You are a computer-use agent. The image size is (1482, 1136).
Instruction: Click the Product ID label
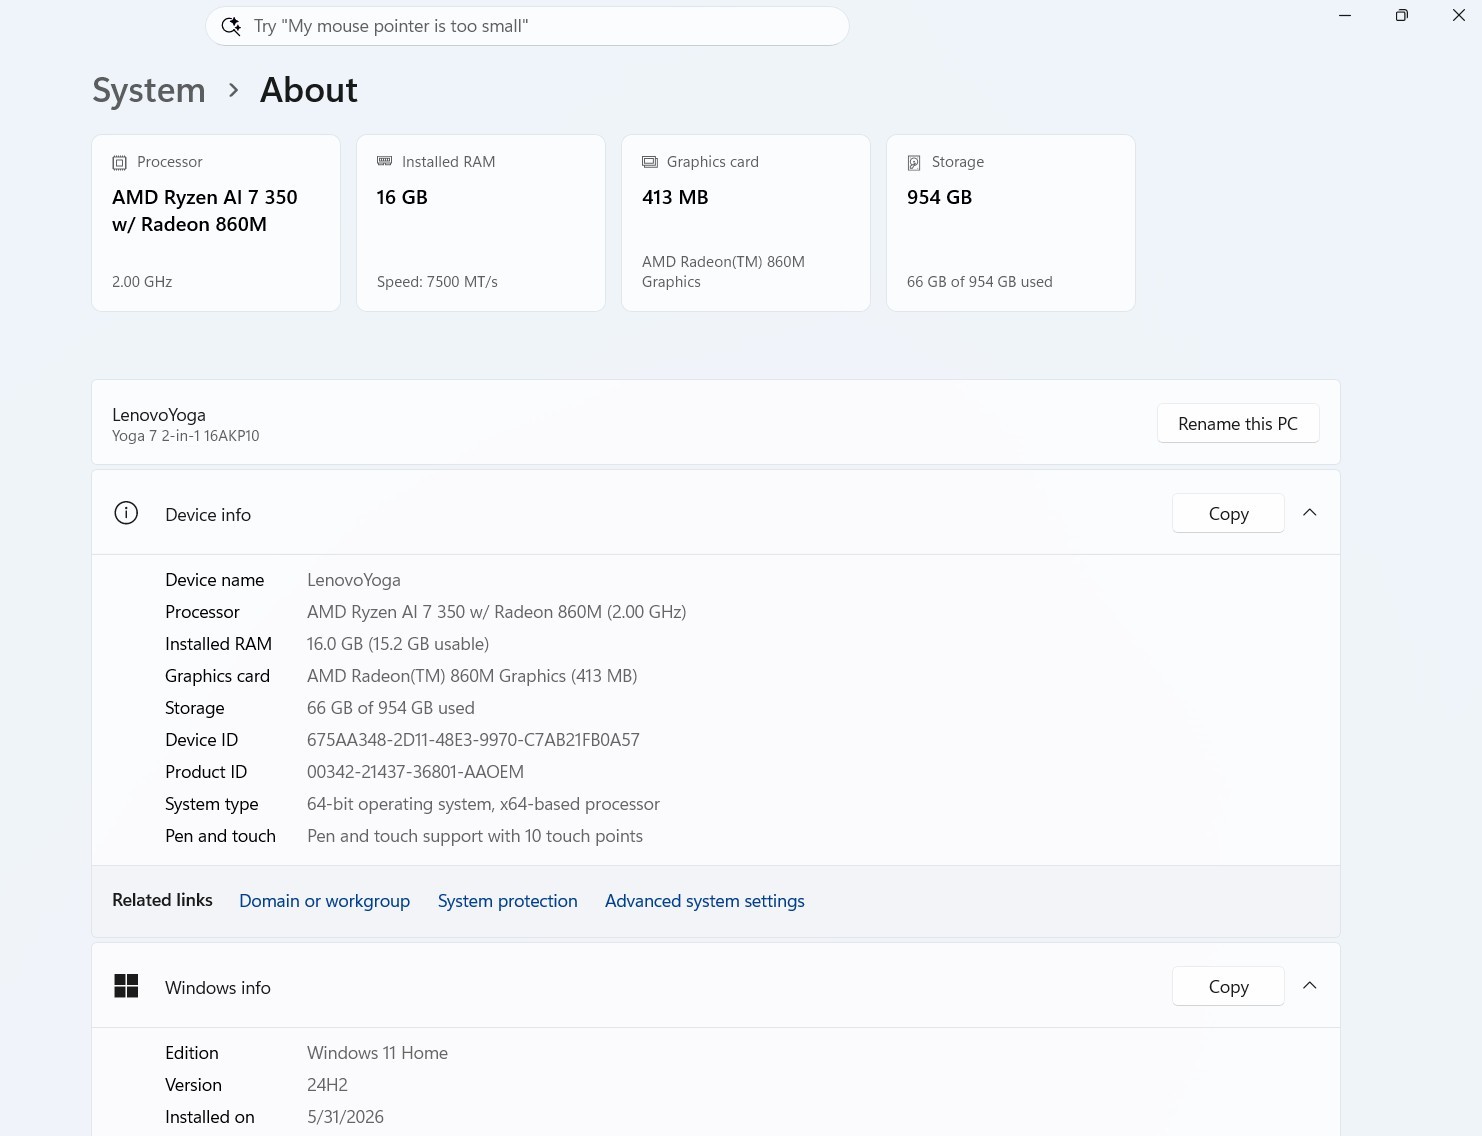click(206, 772)
